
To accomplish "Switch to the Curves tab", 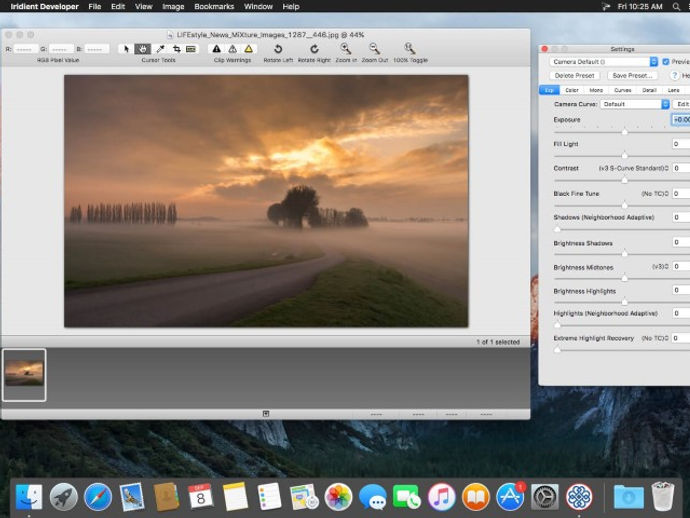I will pyautogui.click(x=623, y=90).
